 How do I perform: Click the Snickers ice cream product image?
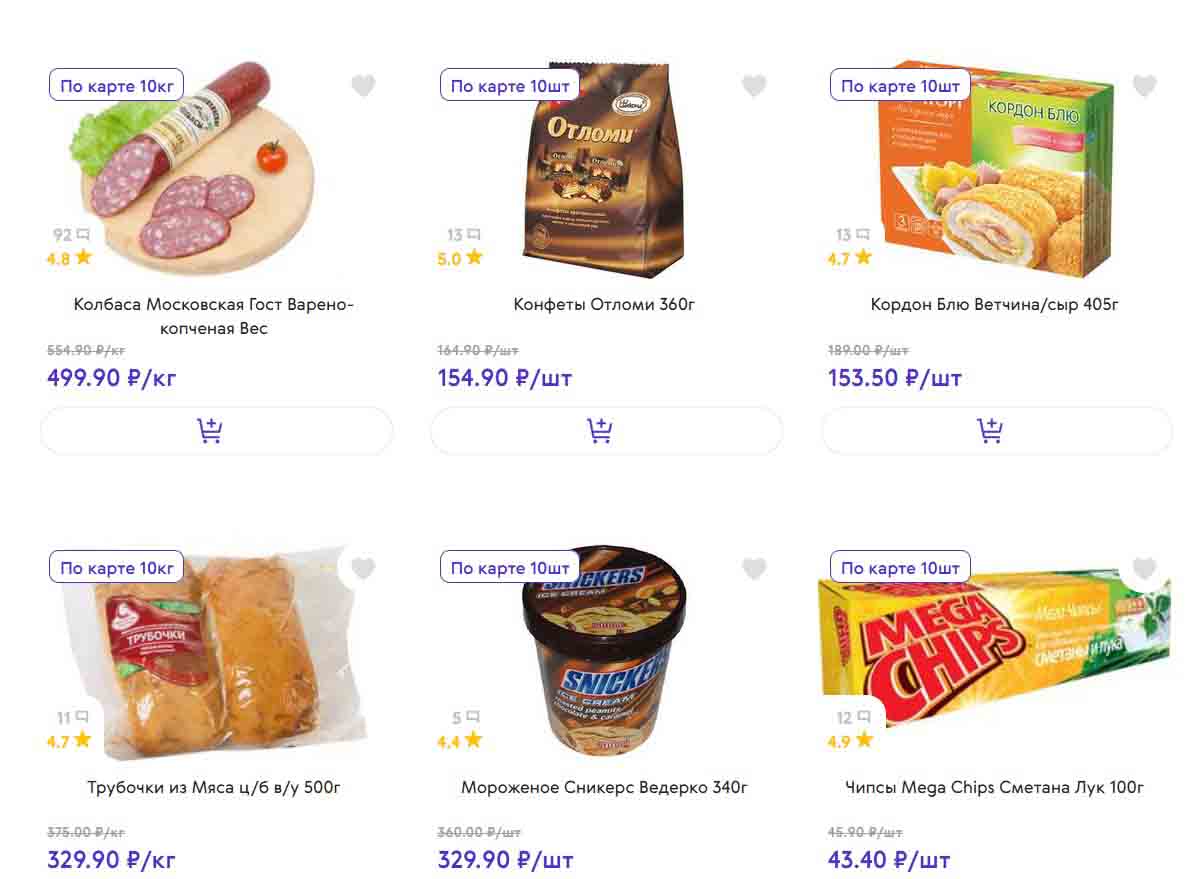(604, 660)
